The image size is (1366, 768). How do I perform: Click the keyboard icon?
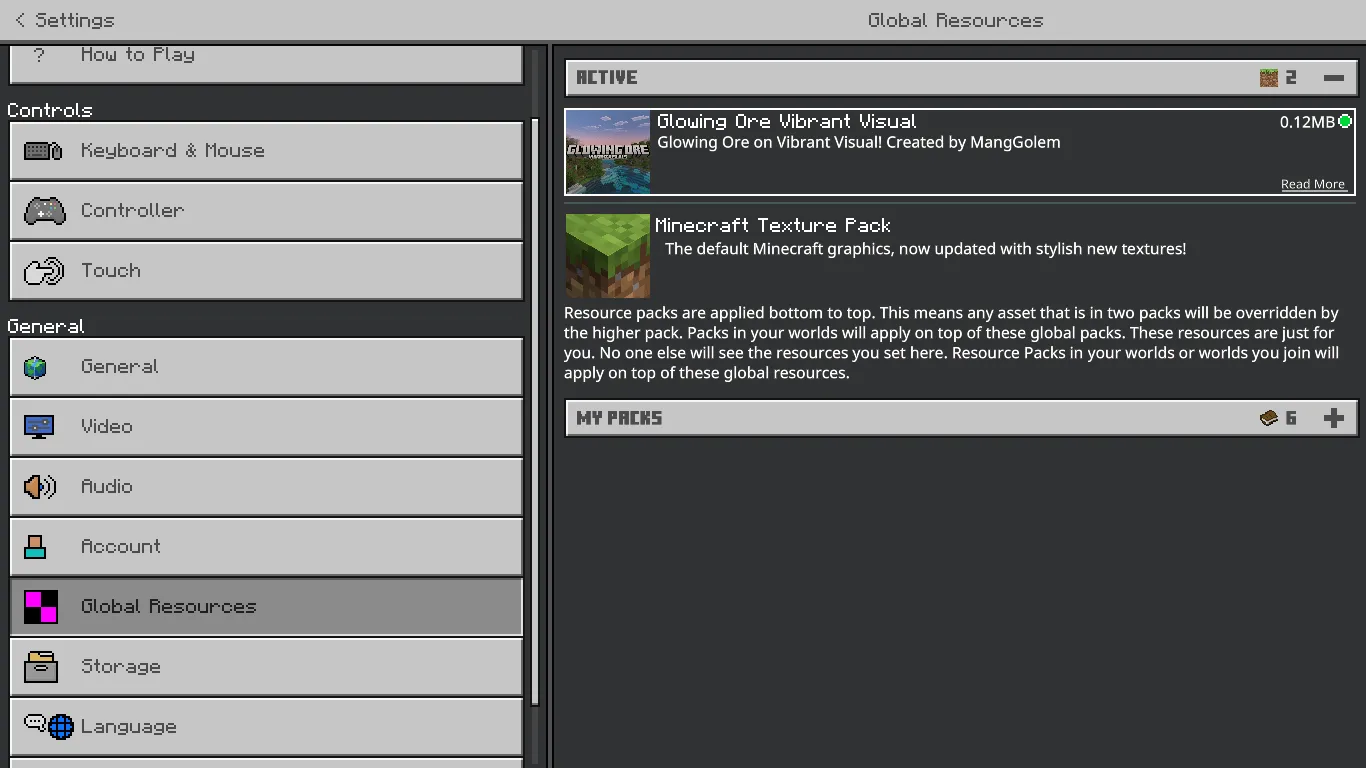[x=43, y=151]
